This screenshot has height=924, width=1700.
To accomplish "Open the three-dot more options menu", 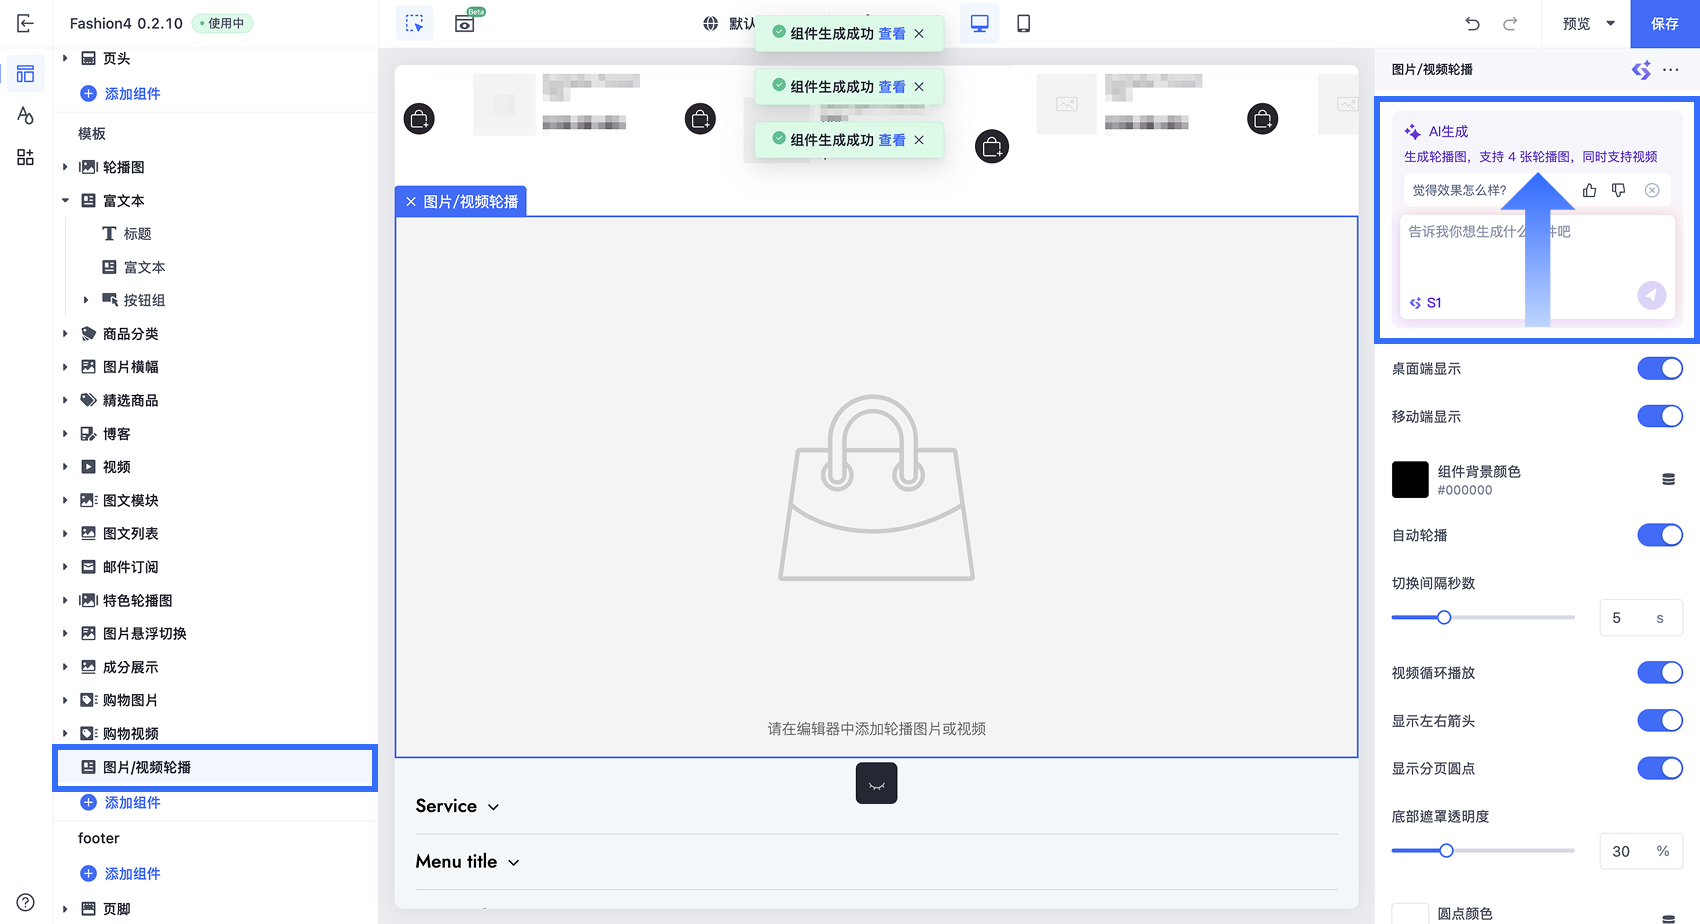I will click(1671, 69).
